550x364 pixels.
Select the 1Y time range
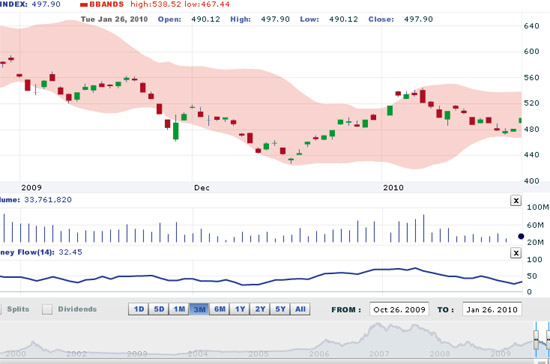tap(240, 309)
